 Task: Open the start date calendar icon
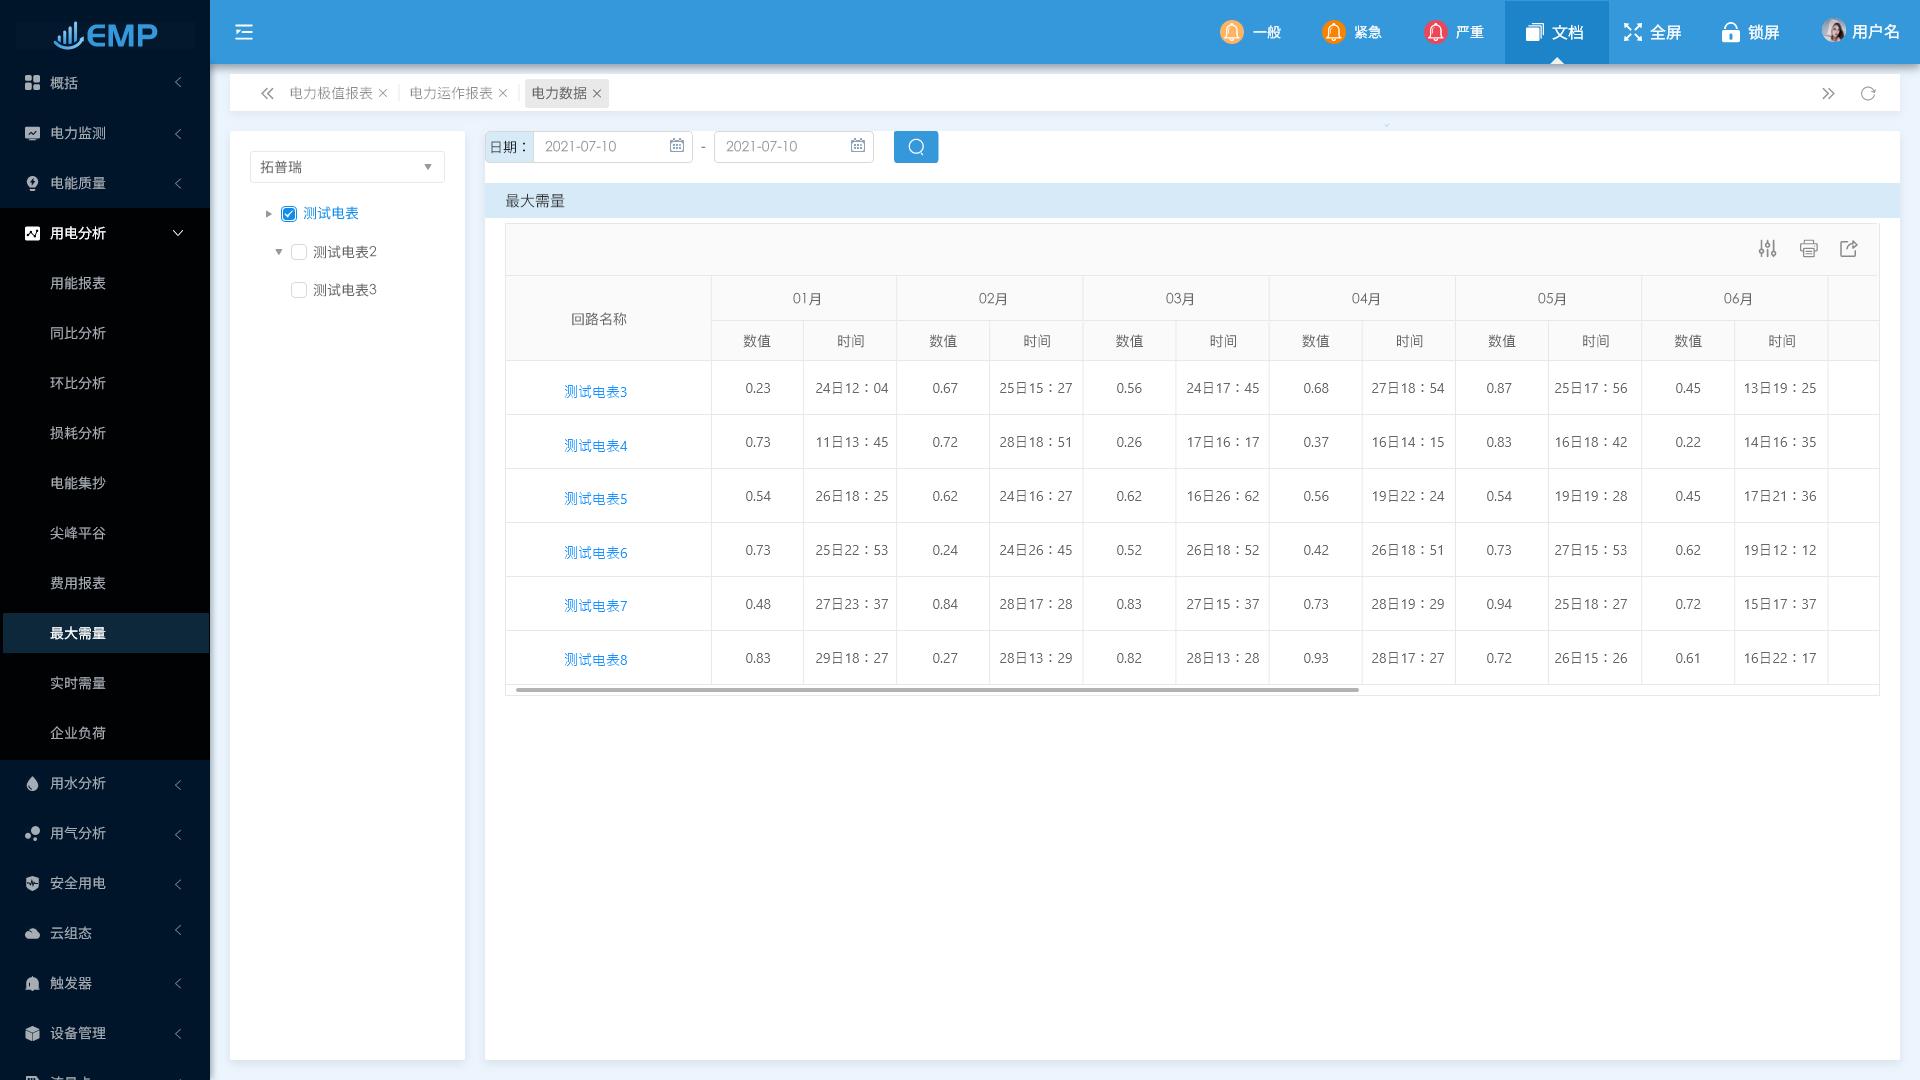[677, 146]
